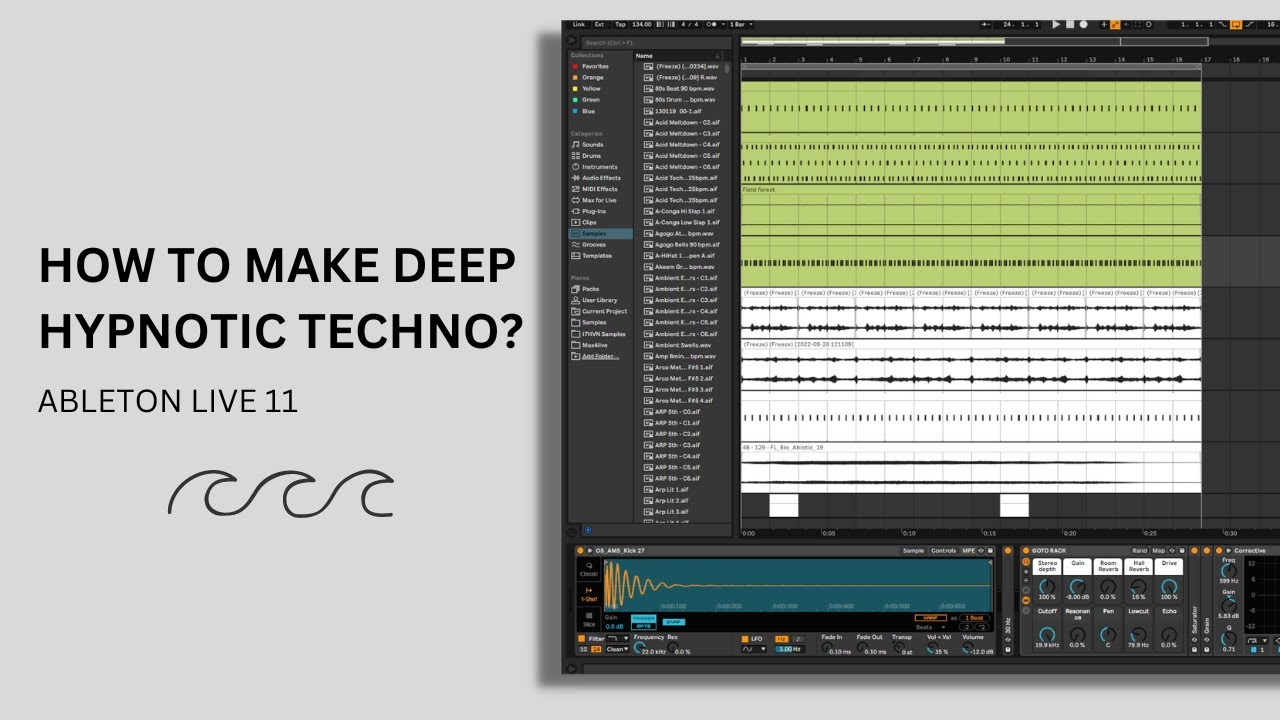Open the User Library place
Screen dimensions: 1280x720
[599, 300]
